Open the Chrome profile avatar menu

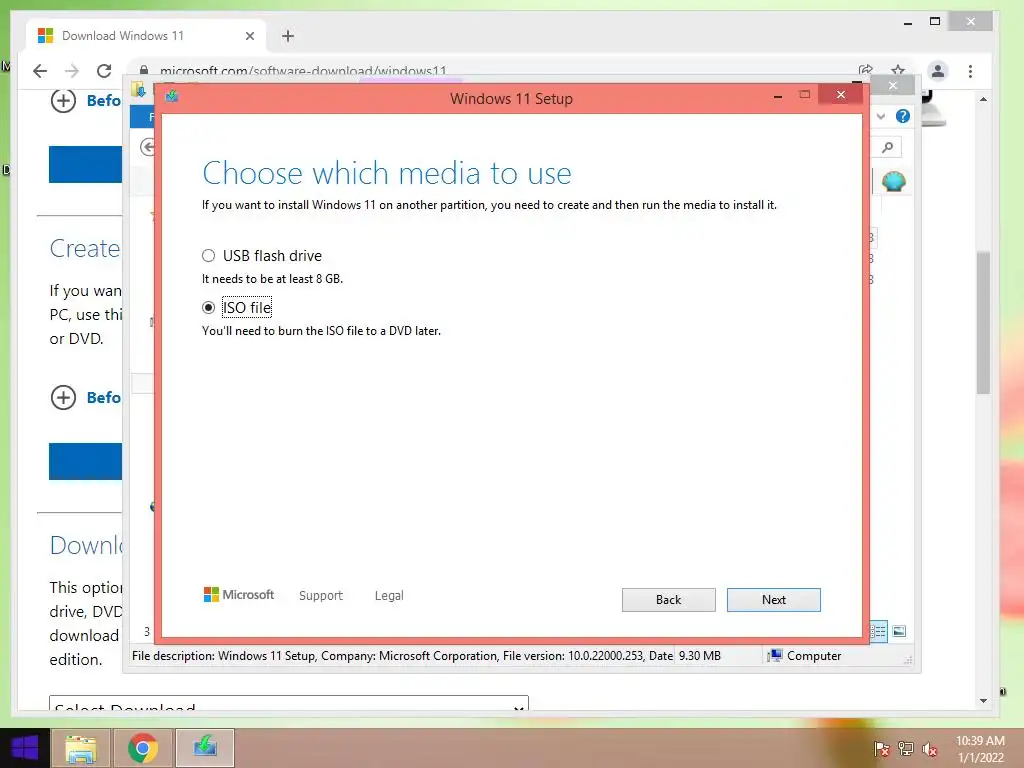click(x=938, y=71)
